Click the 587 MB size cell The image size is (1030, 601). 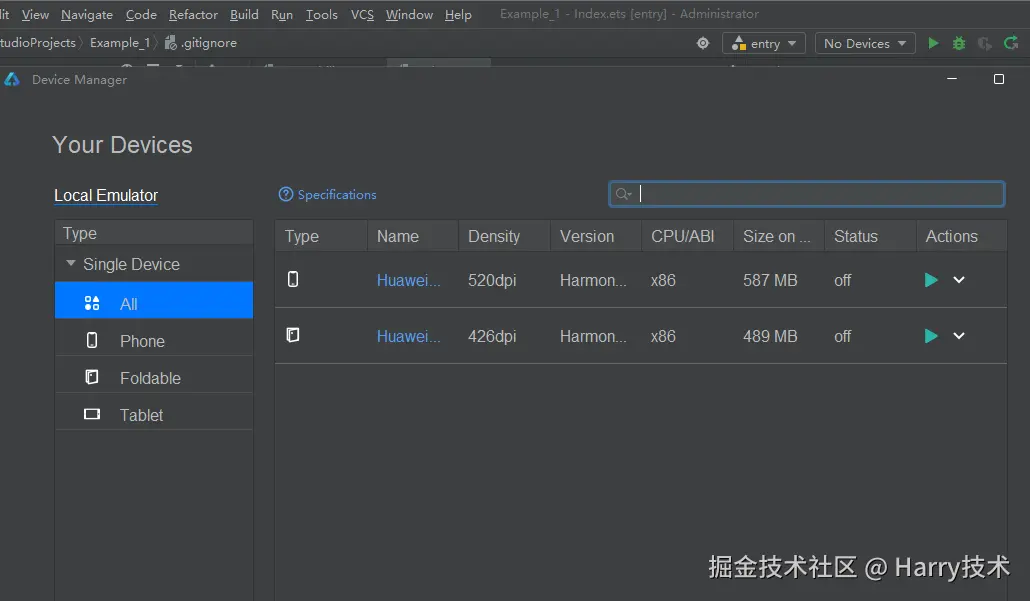(770, 280)
